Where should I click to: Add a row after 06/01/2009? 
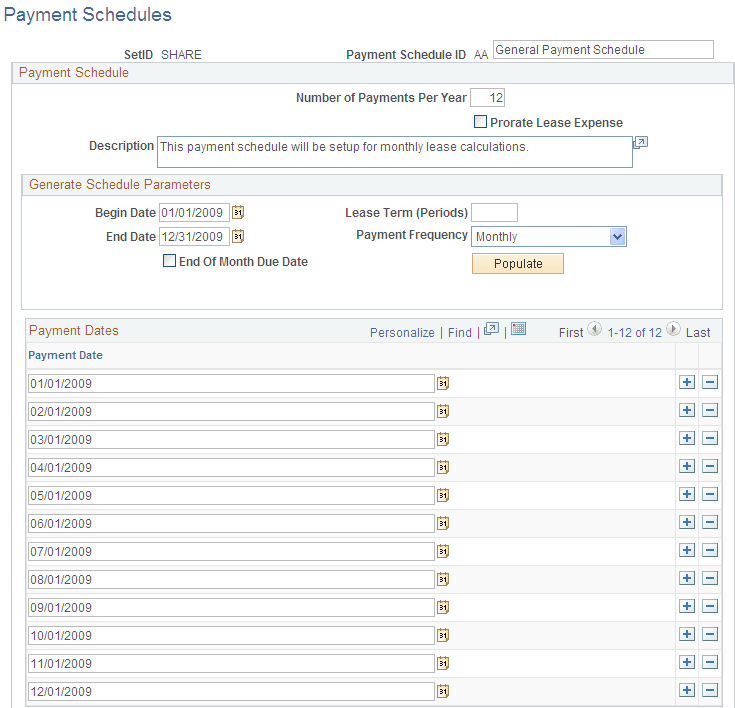(687, 522)
